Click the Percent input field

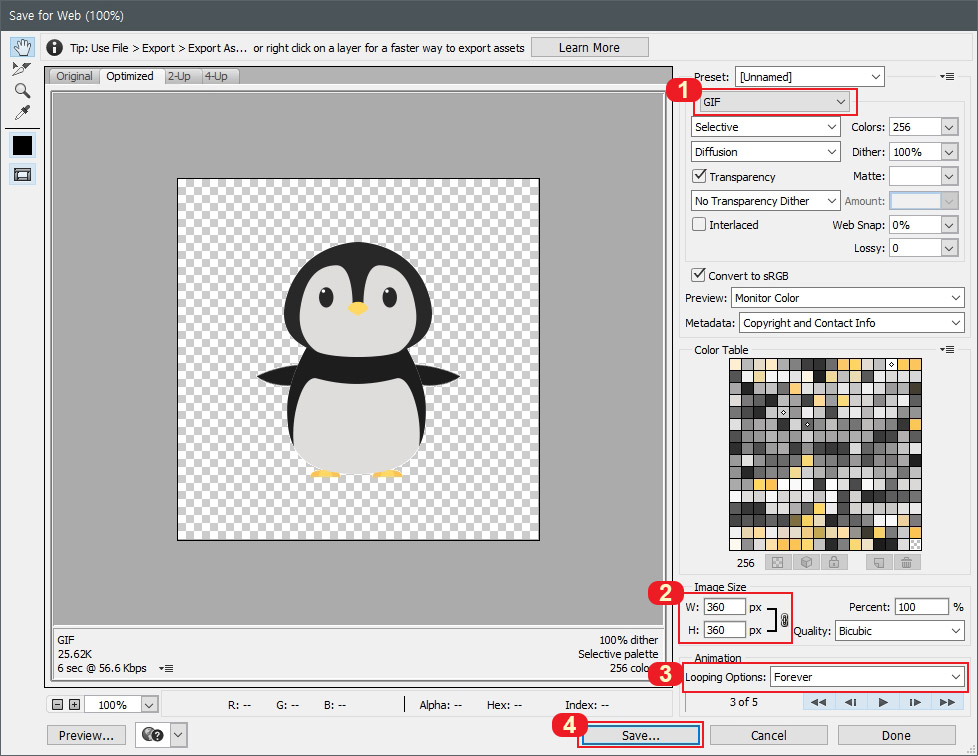tap(922, 607)
